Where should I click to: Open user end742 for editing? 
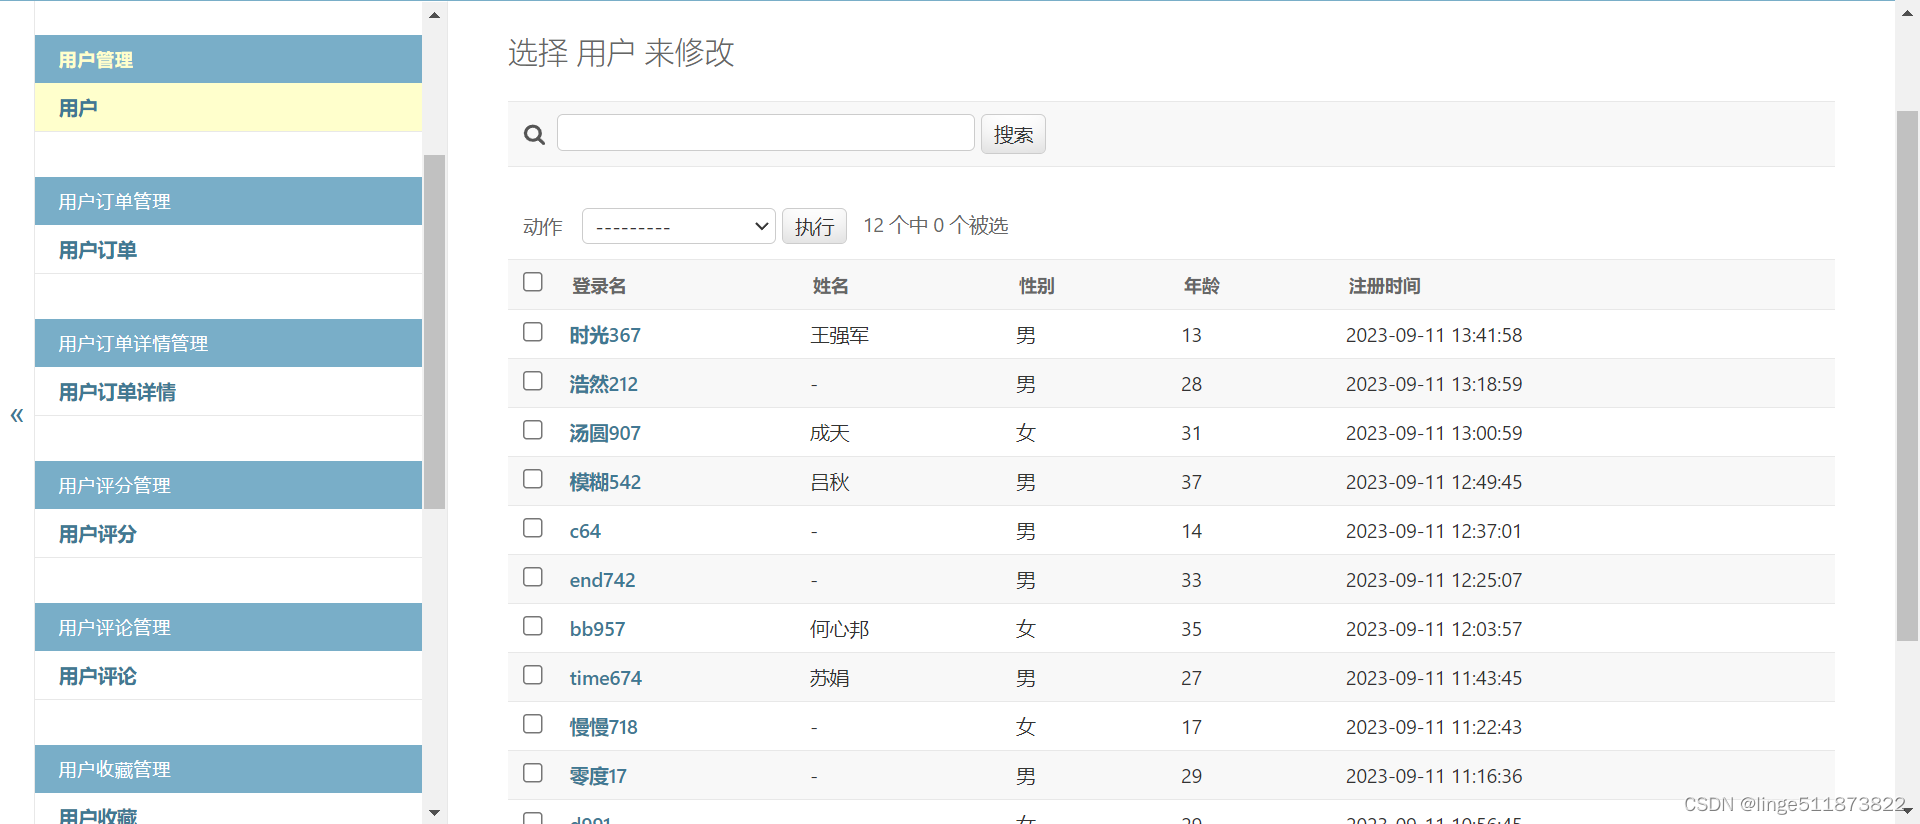(x=602, y=580)
